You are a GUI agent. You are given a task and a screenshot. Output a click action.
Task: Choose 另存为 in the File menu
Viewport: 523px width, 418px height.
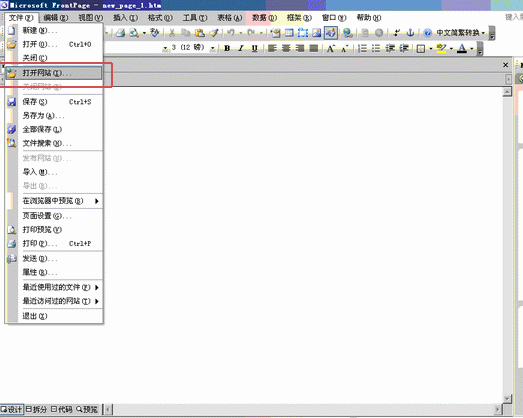tap(54, 116)
